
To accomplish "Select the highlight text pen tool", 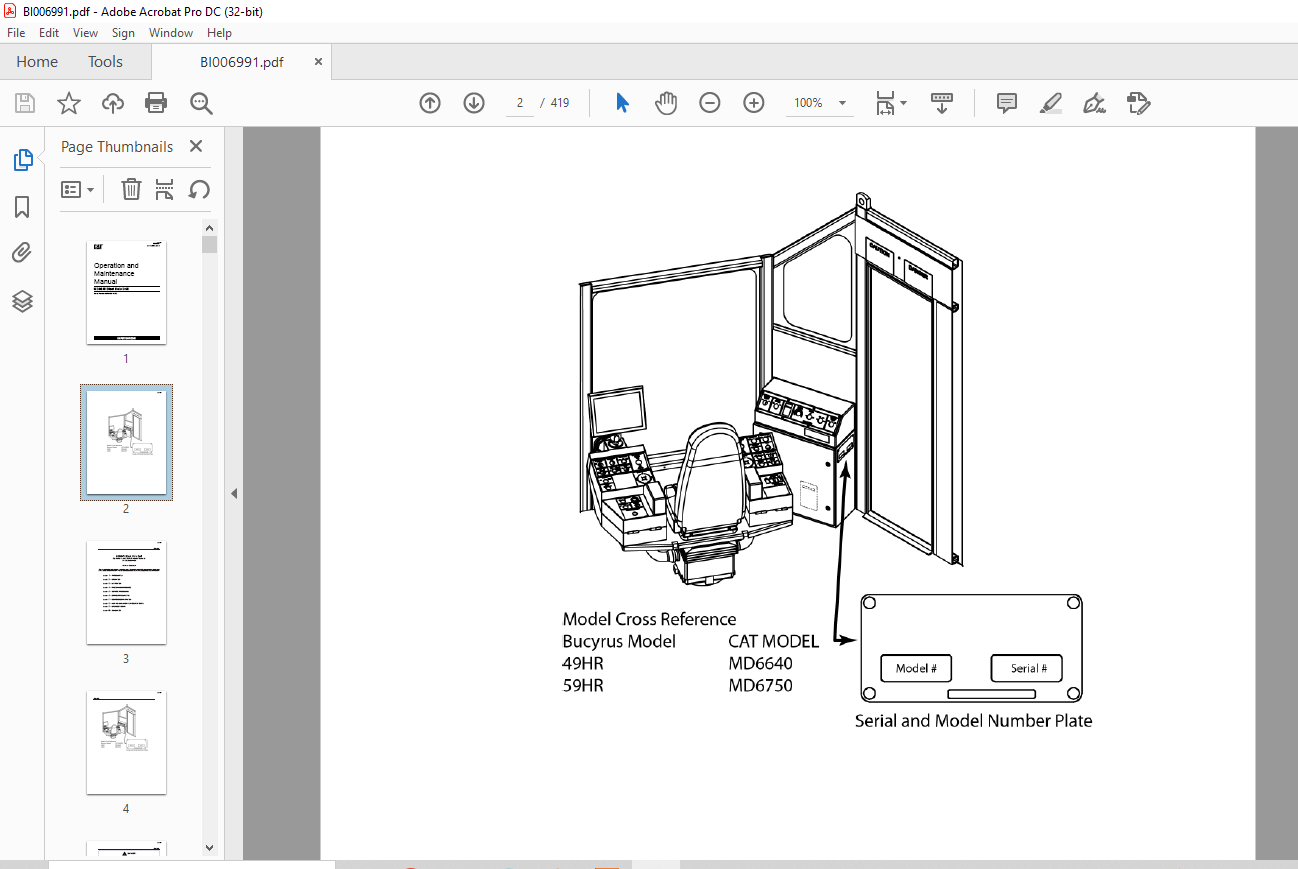I will click(x=1051, y=103).
